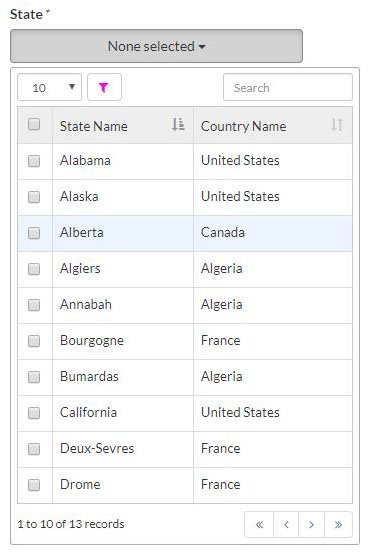Open the None selected state dropdown
This screenshot has height=560, width=370.
pyautogui.click(x=156, y=46)
